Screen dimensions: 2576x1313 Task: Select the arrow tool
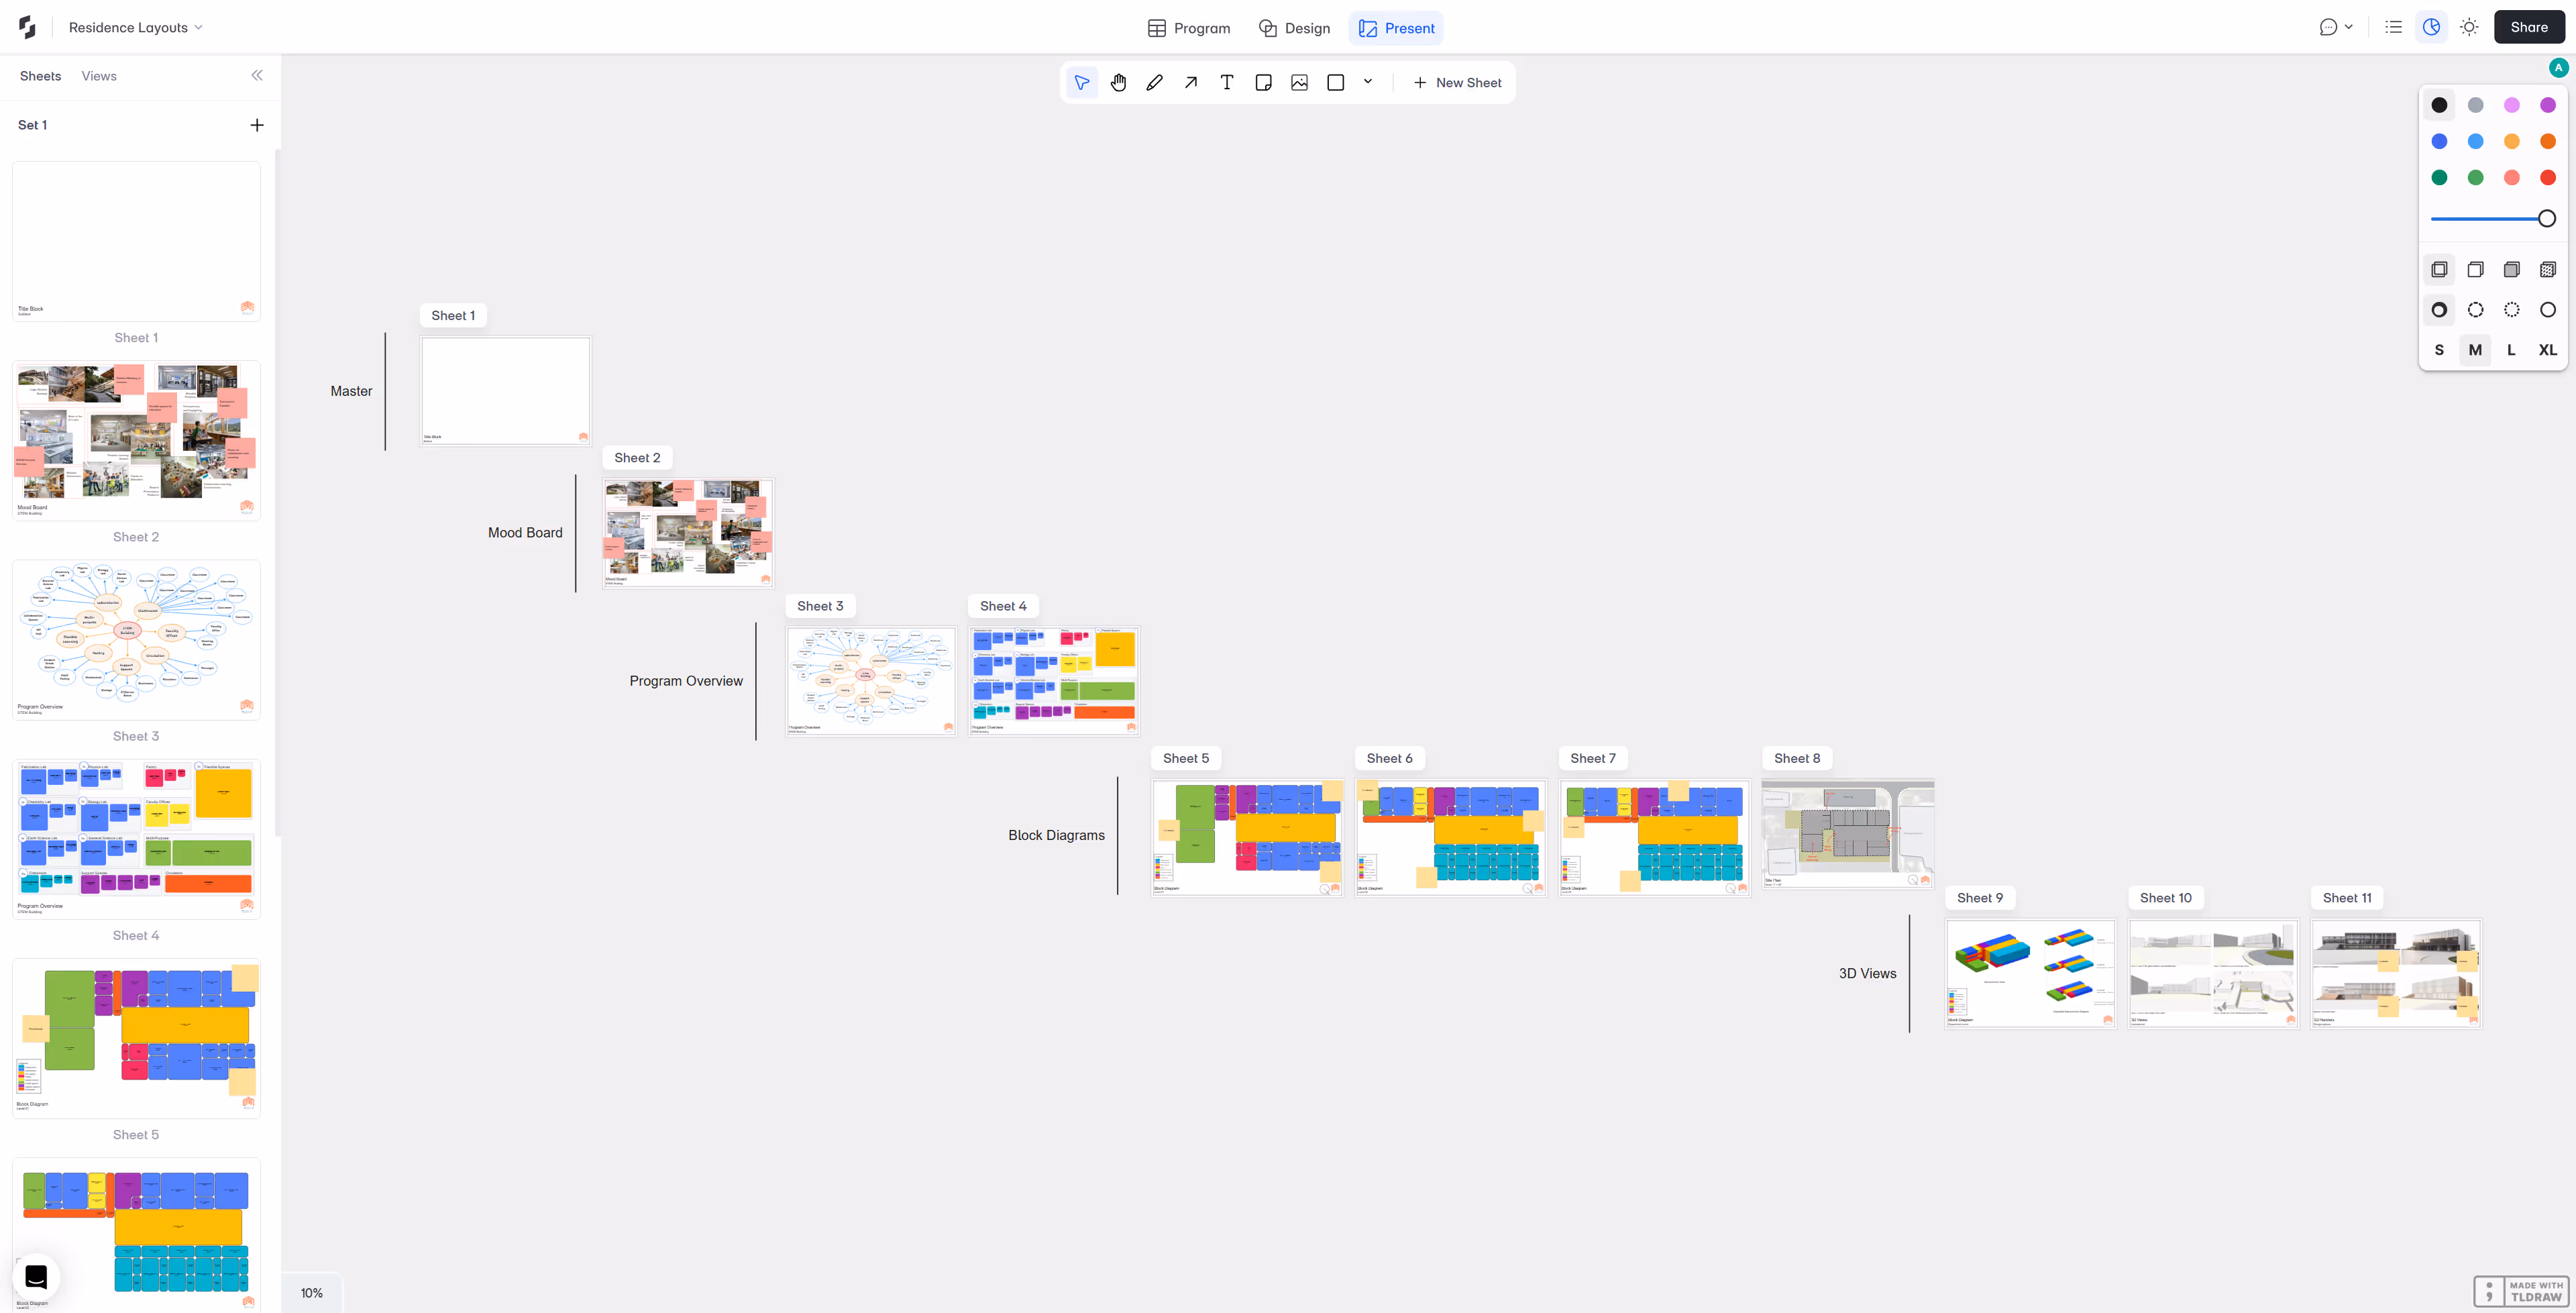[x=1190, y=83]
